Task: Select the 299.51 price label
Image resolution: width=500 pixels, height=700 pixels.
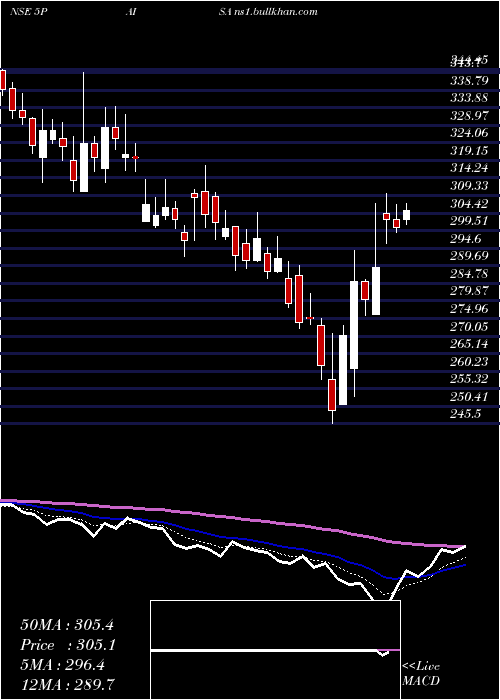Action: coord(469,221)
